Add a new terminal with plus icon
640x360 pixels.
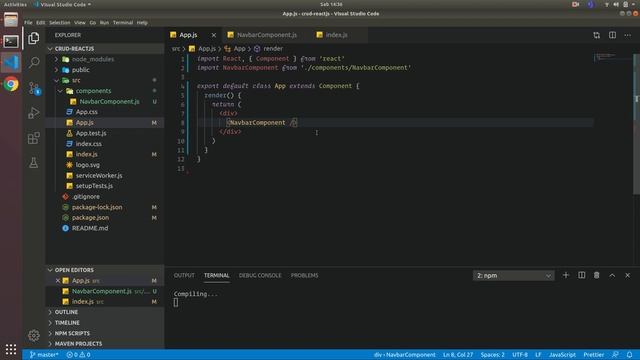tap(566, 276)
